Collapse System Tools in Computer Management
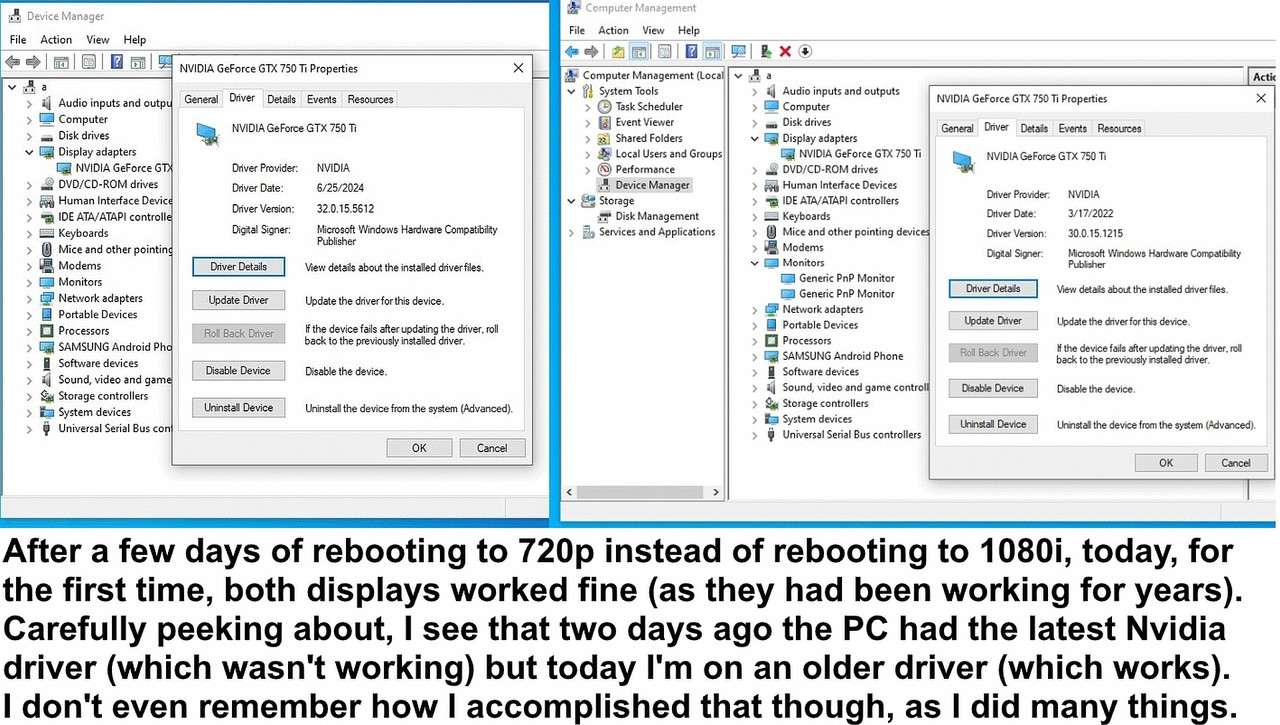The width and height of the screenshot is (1280, 725). pyautogui.click(x=572, y=91)
